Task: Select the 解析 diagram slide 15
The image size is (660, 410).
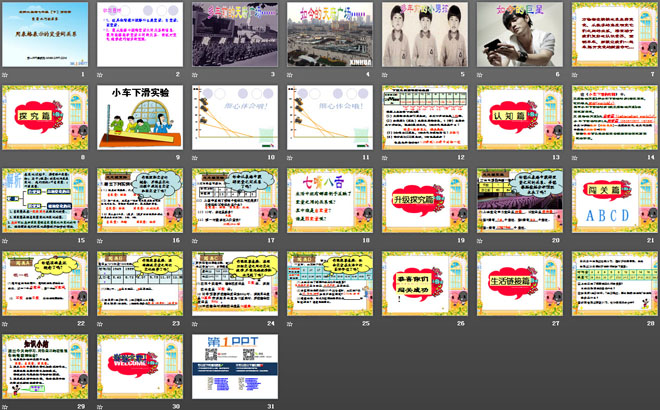Action: click(45, 200)
